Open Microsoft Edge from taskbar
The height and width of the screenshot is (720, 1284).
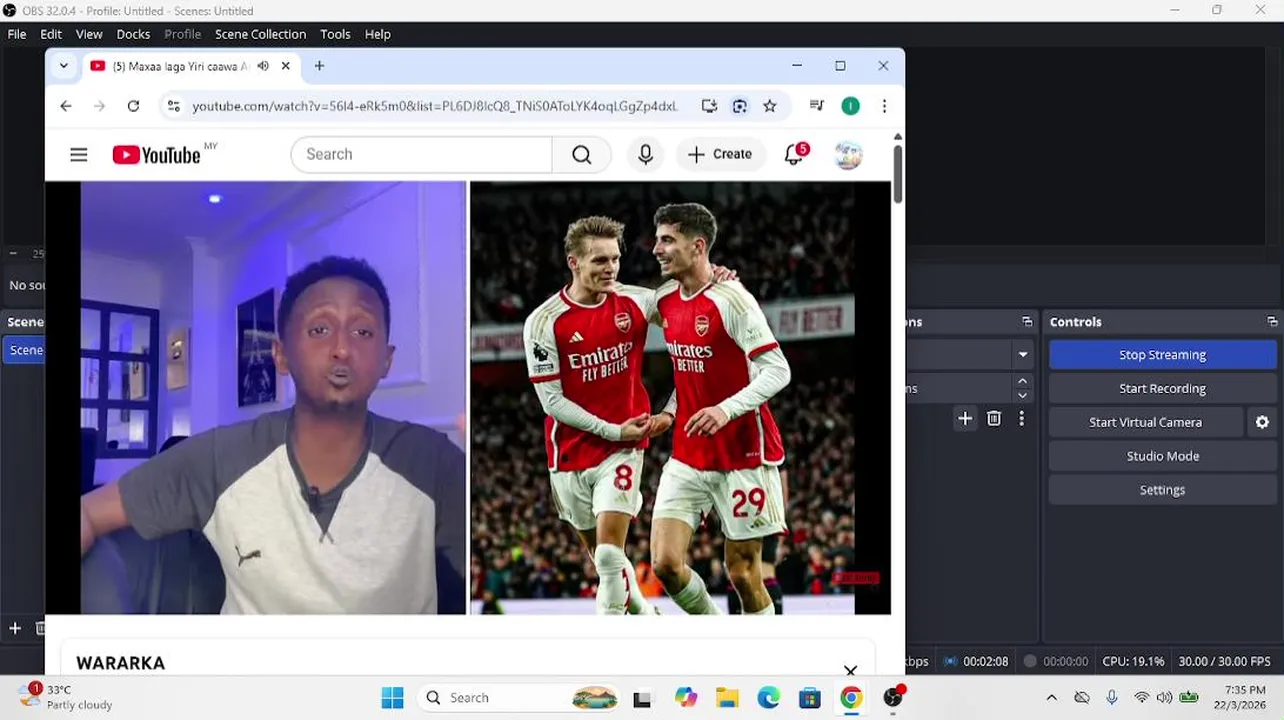768,698
